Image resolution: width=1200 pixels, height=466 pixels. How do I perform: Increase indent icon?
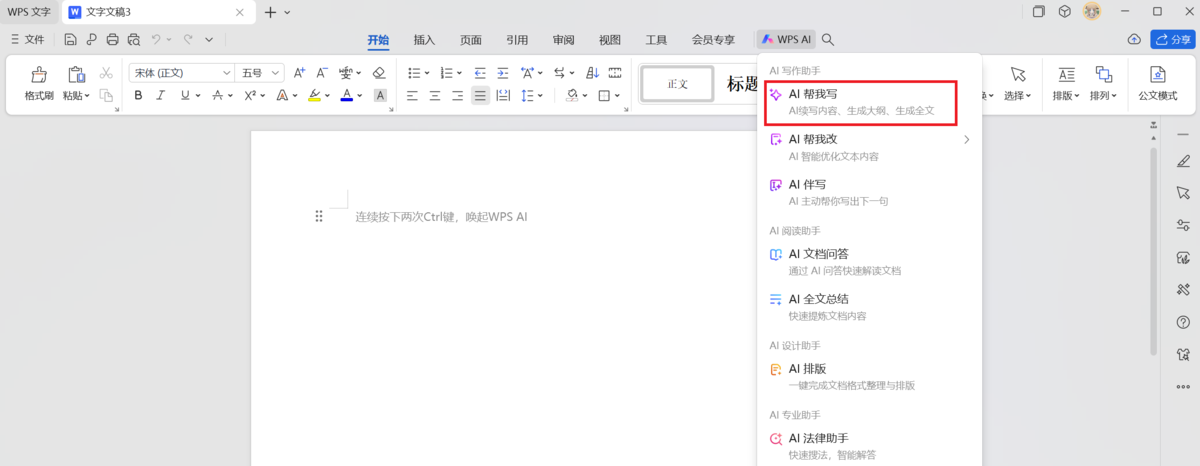coord(505,72)
